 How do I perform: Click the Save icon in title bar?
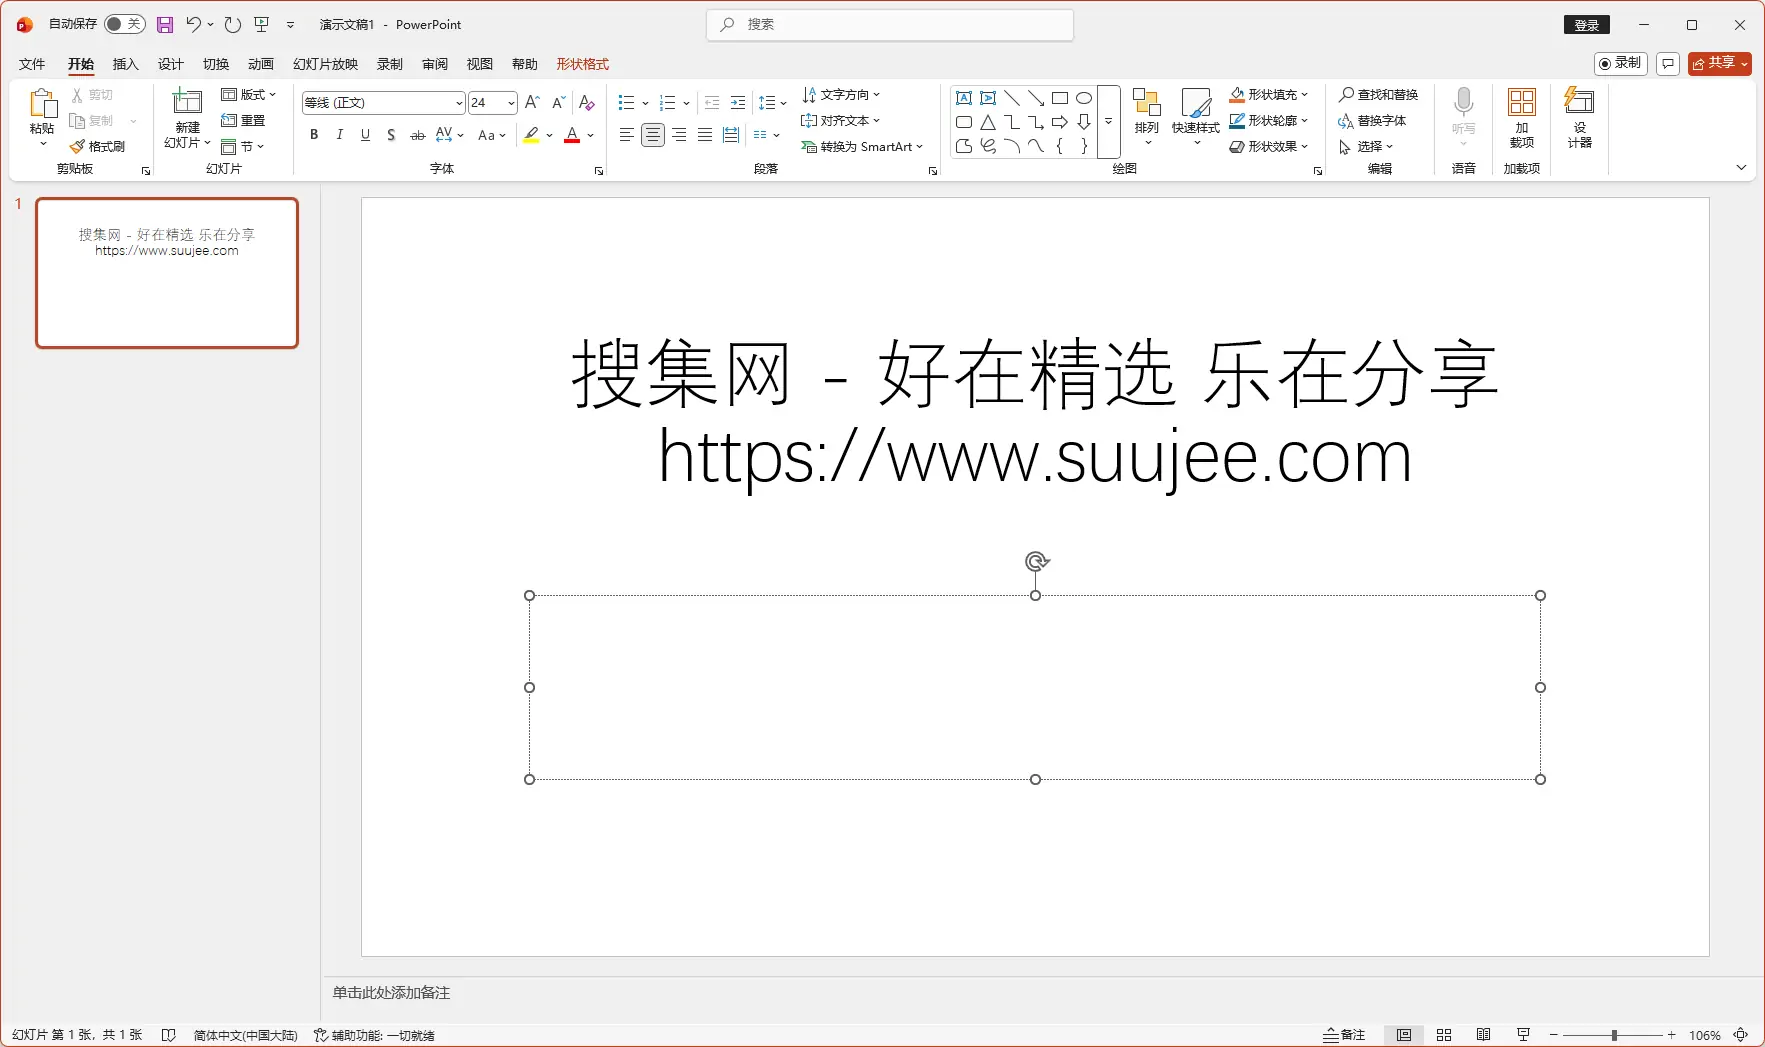click(165, 25)
